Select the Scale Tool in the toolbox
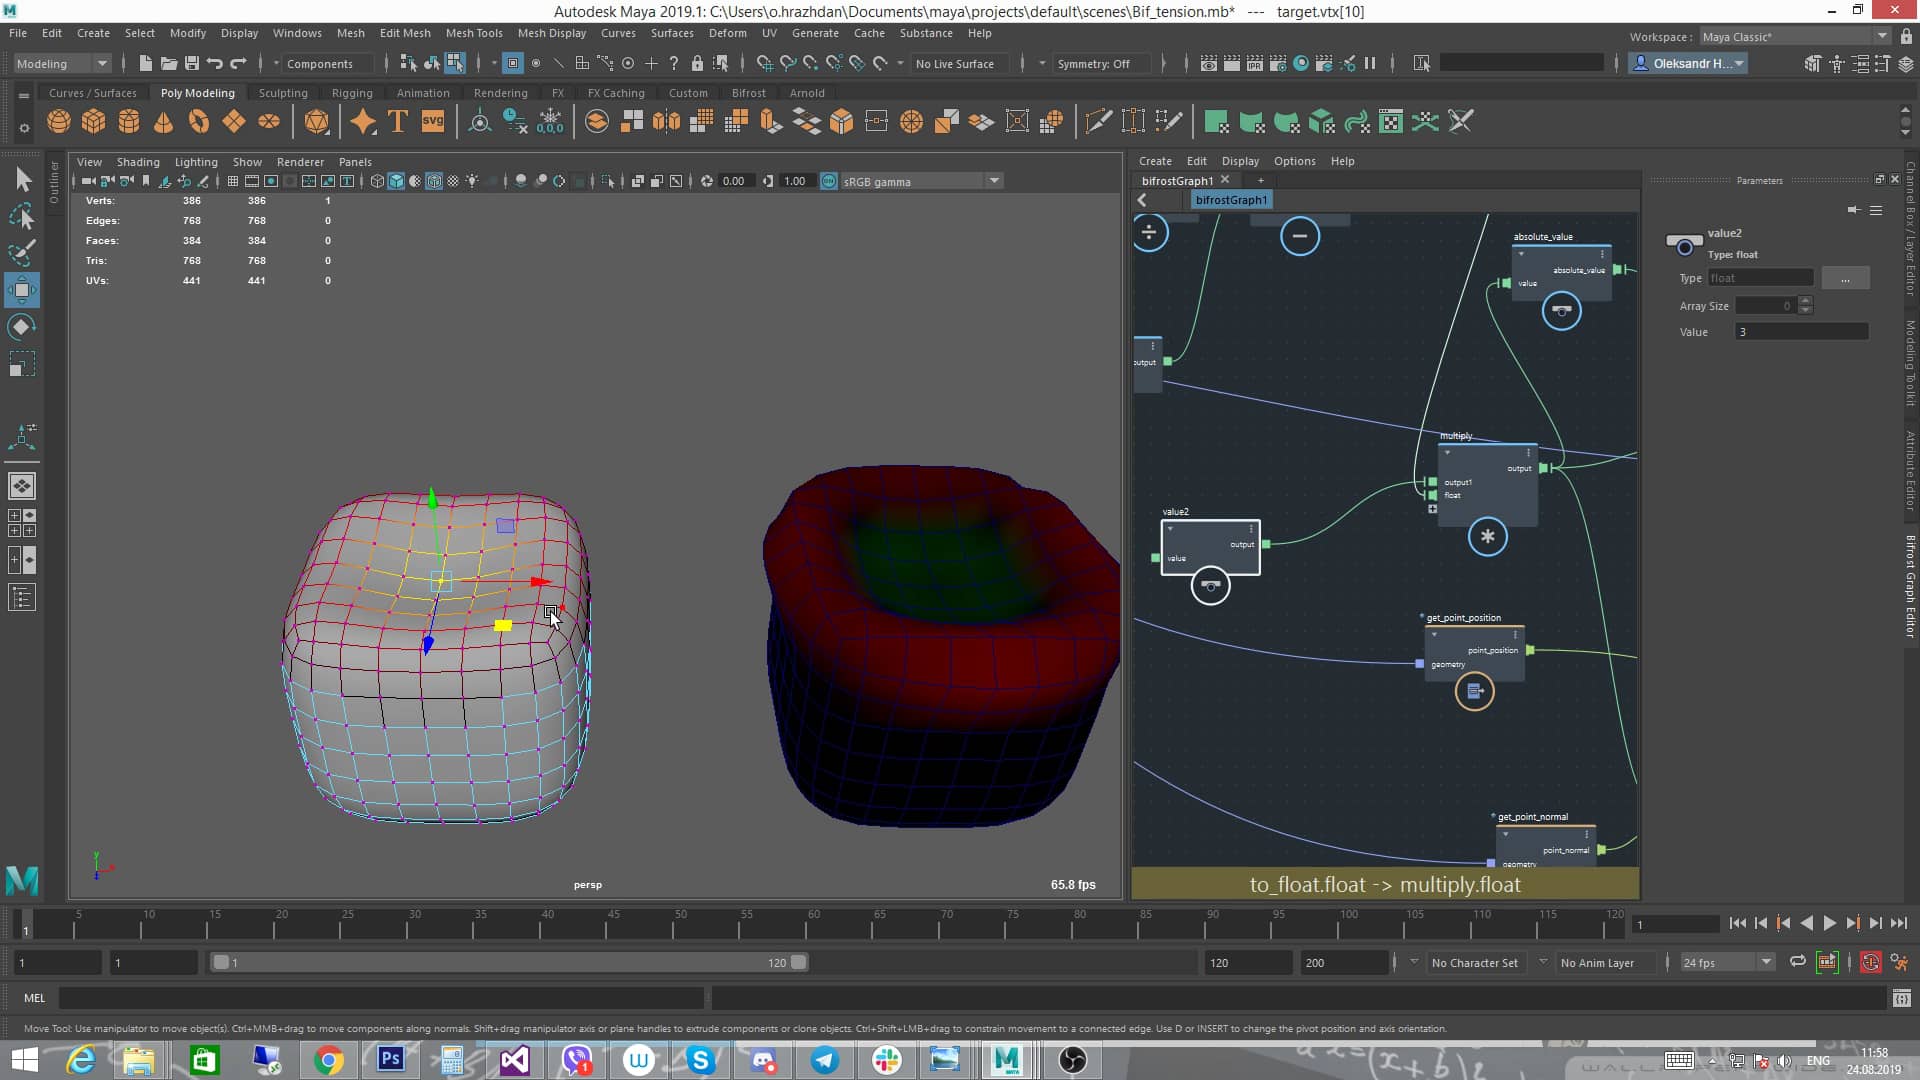The width and height of the screenshot is (1920, 1080). point(22,363)
